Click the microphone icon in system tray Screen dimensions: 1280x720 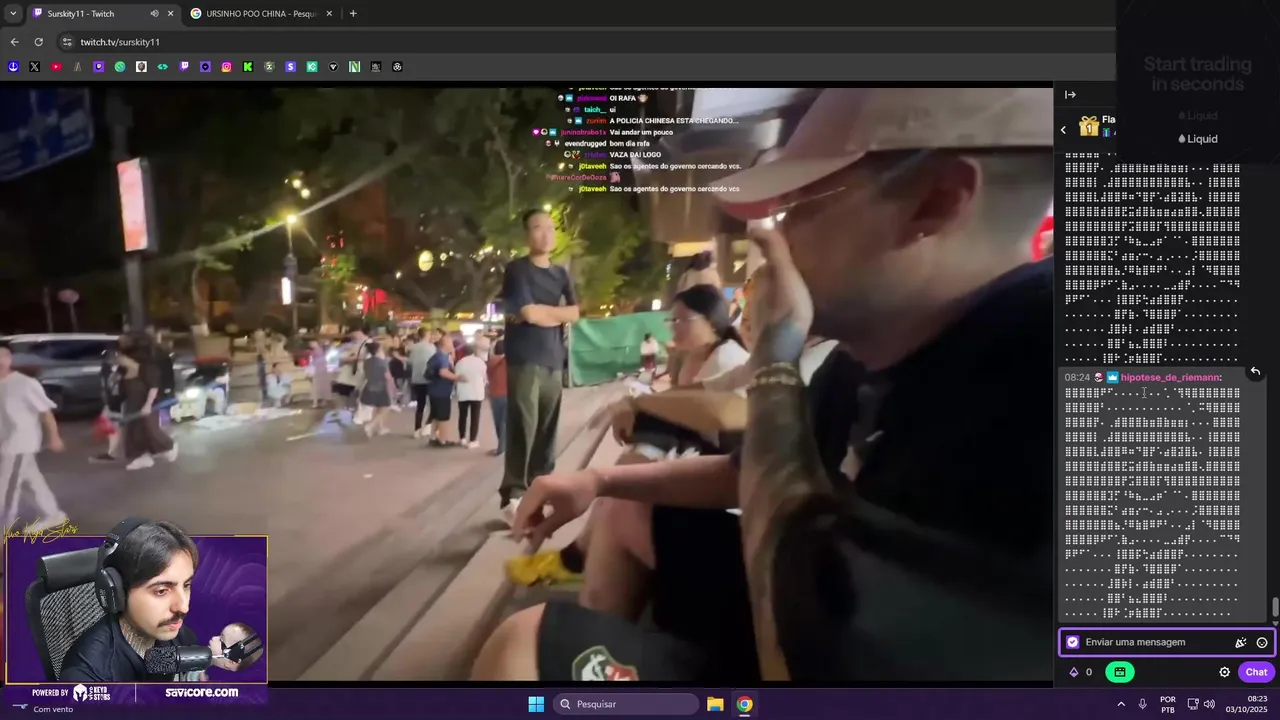(x=1142, y=704)
